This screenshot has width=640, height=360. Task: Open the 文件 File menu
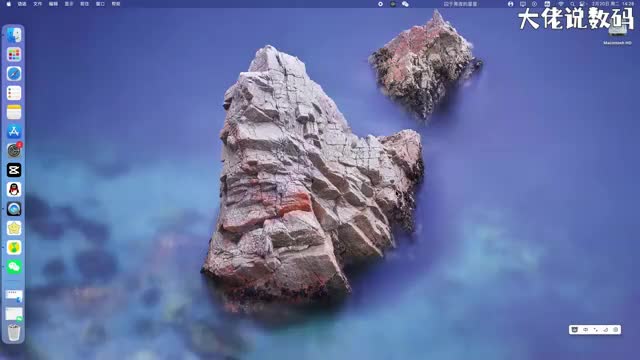point(38,4)
